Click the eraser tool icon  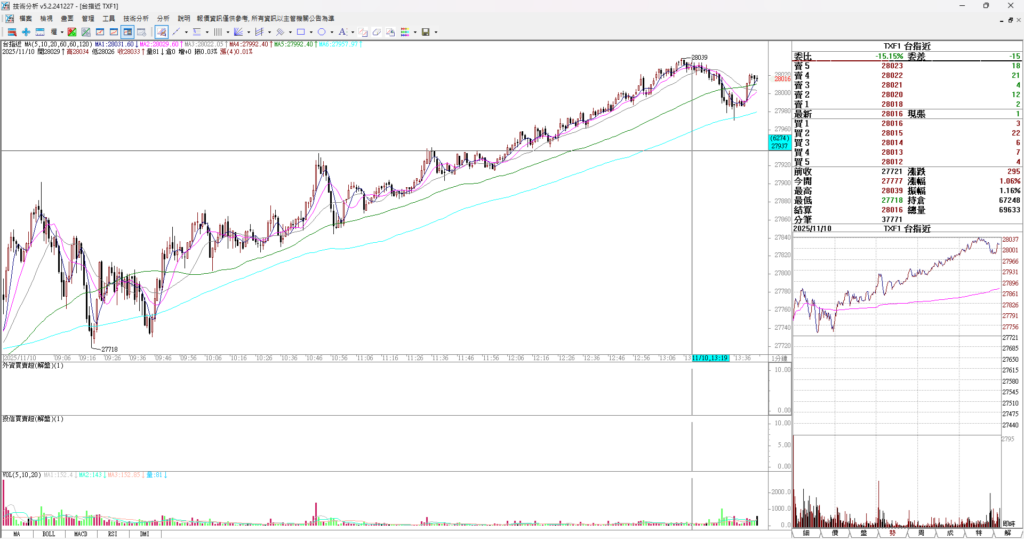(377, 32)
